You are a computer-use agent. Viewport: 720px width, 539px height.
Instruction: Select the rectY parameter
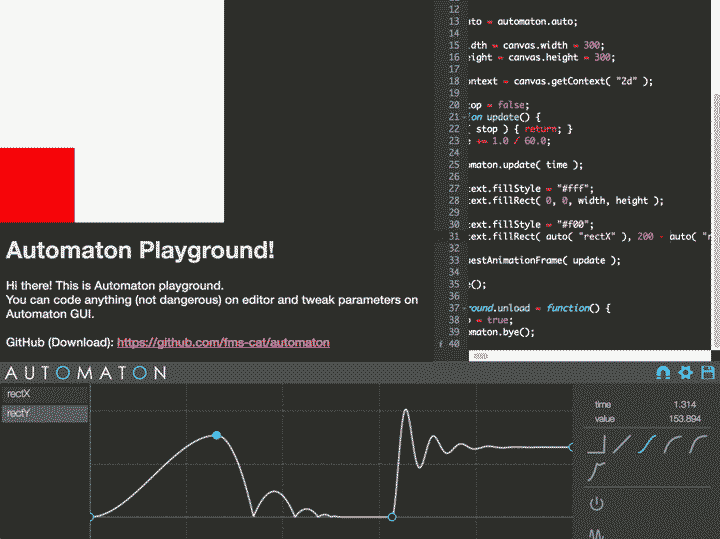[x=45, y=413]
